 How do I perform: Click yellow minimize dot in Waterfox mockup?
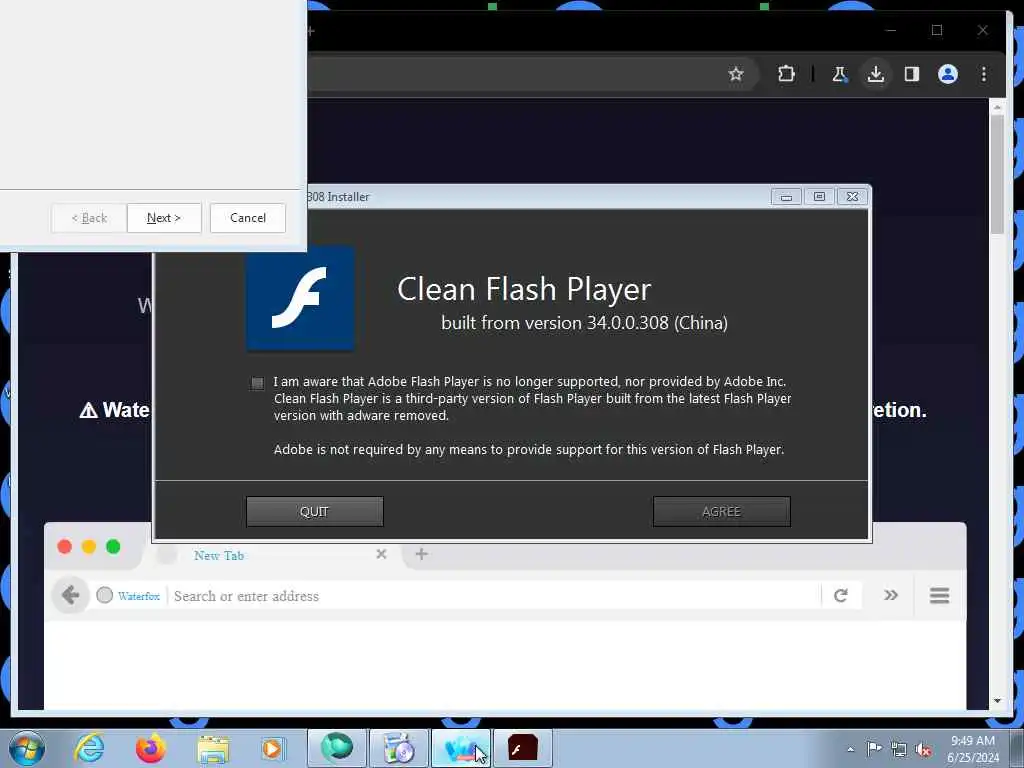click(x=89, y=547)
